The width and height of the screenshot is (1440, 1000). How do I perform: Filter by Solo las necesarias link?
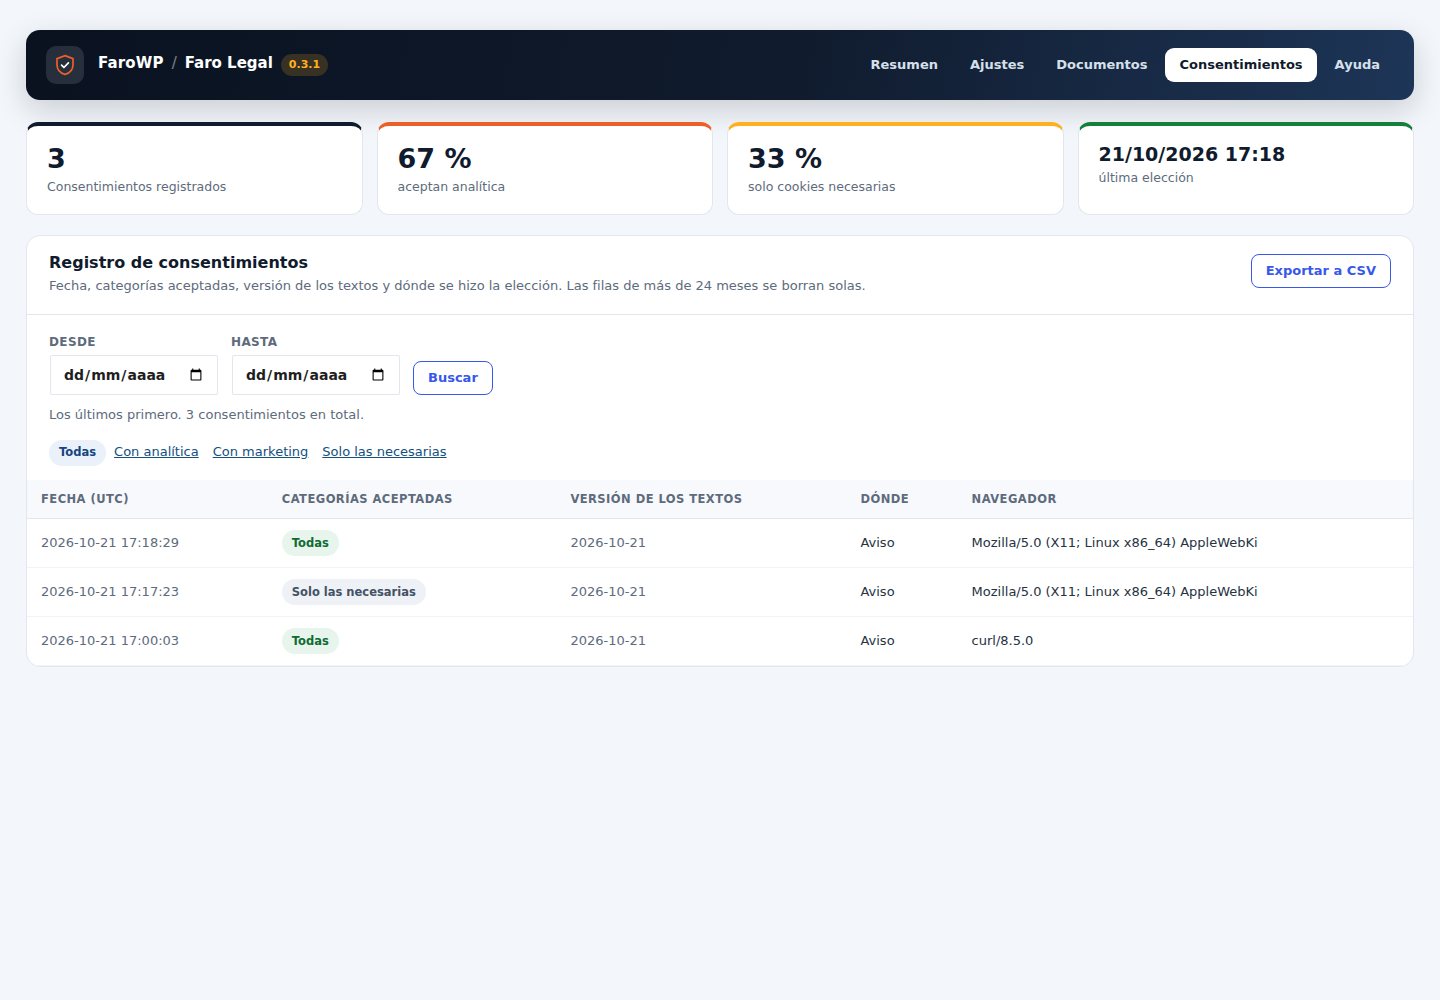(x=384, y=452)
